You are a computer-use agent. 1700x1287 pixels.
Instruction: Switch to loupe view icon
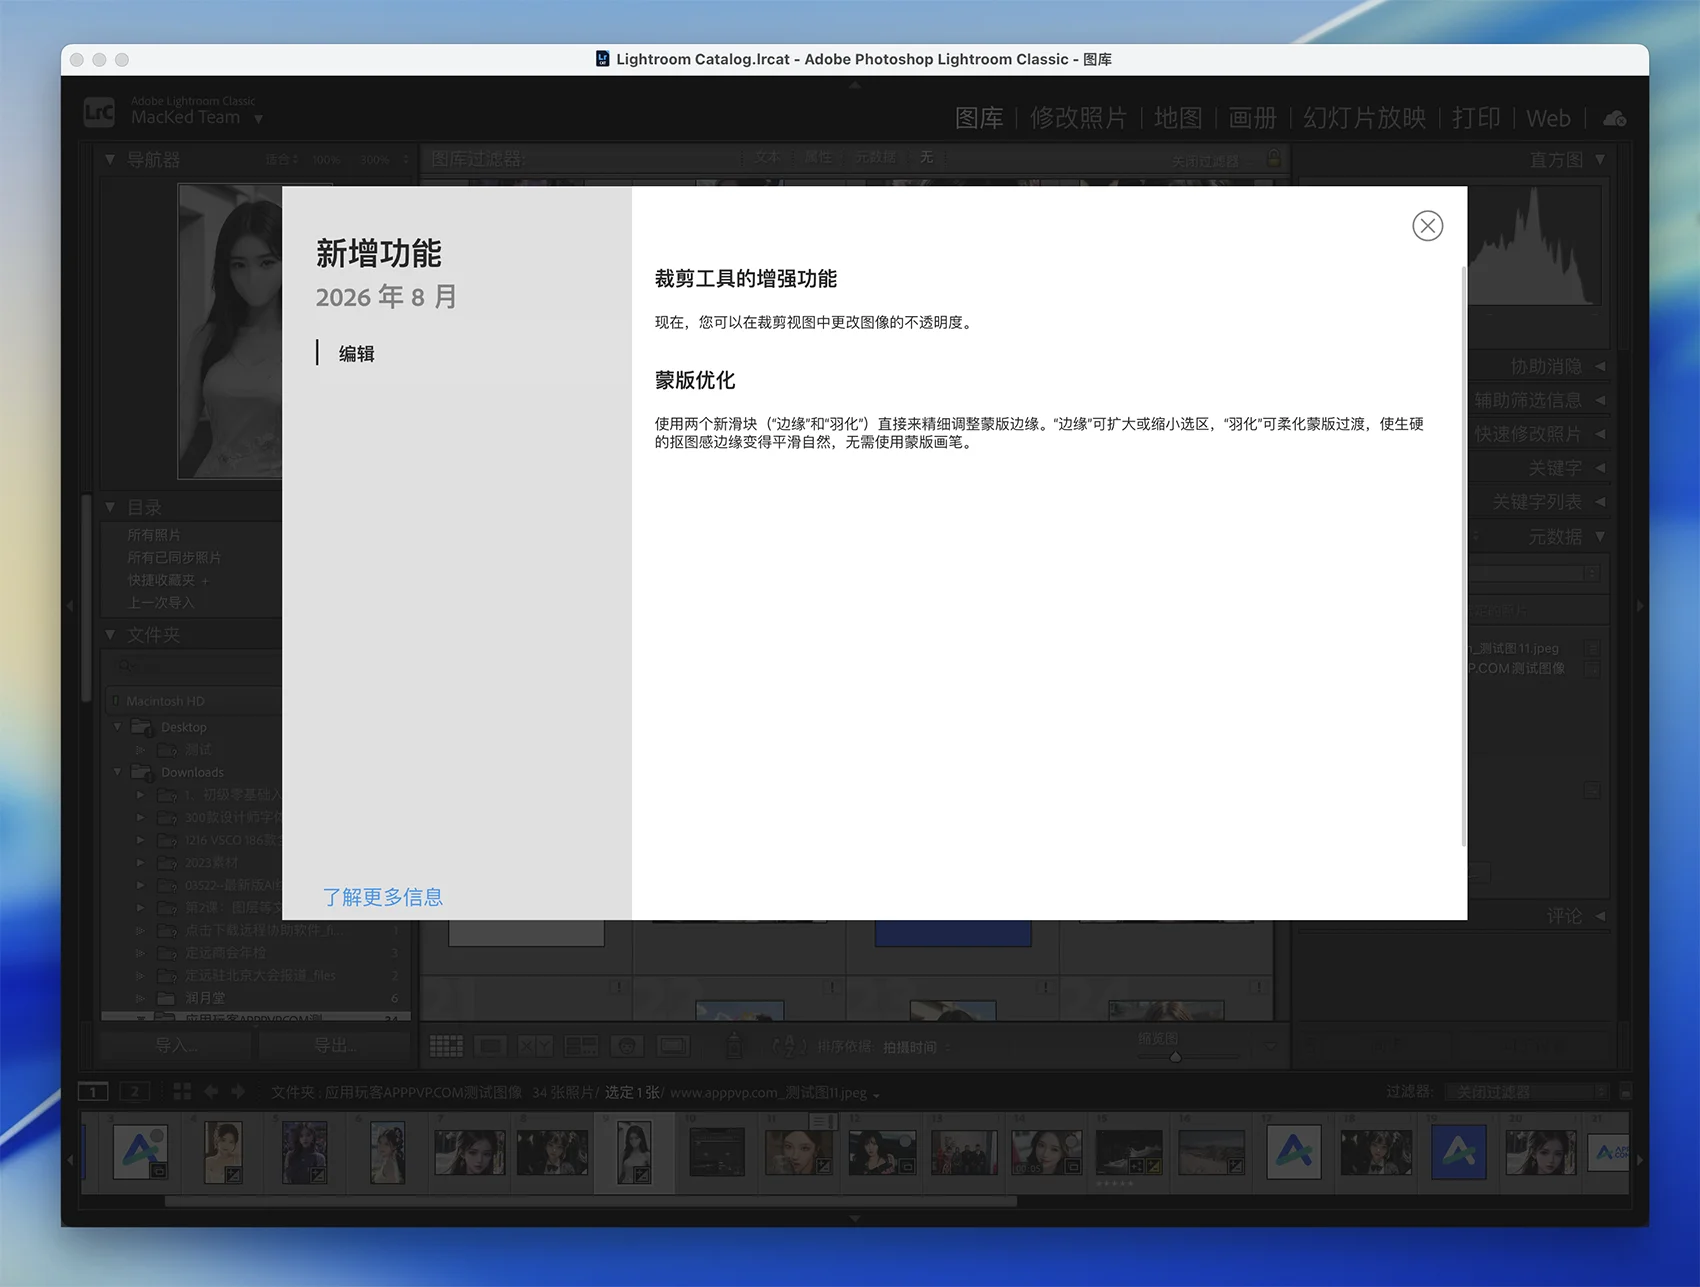point(490,1047)
